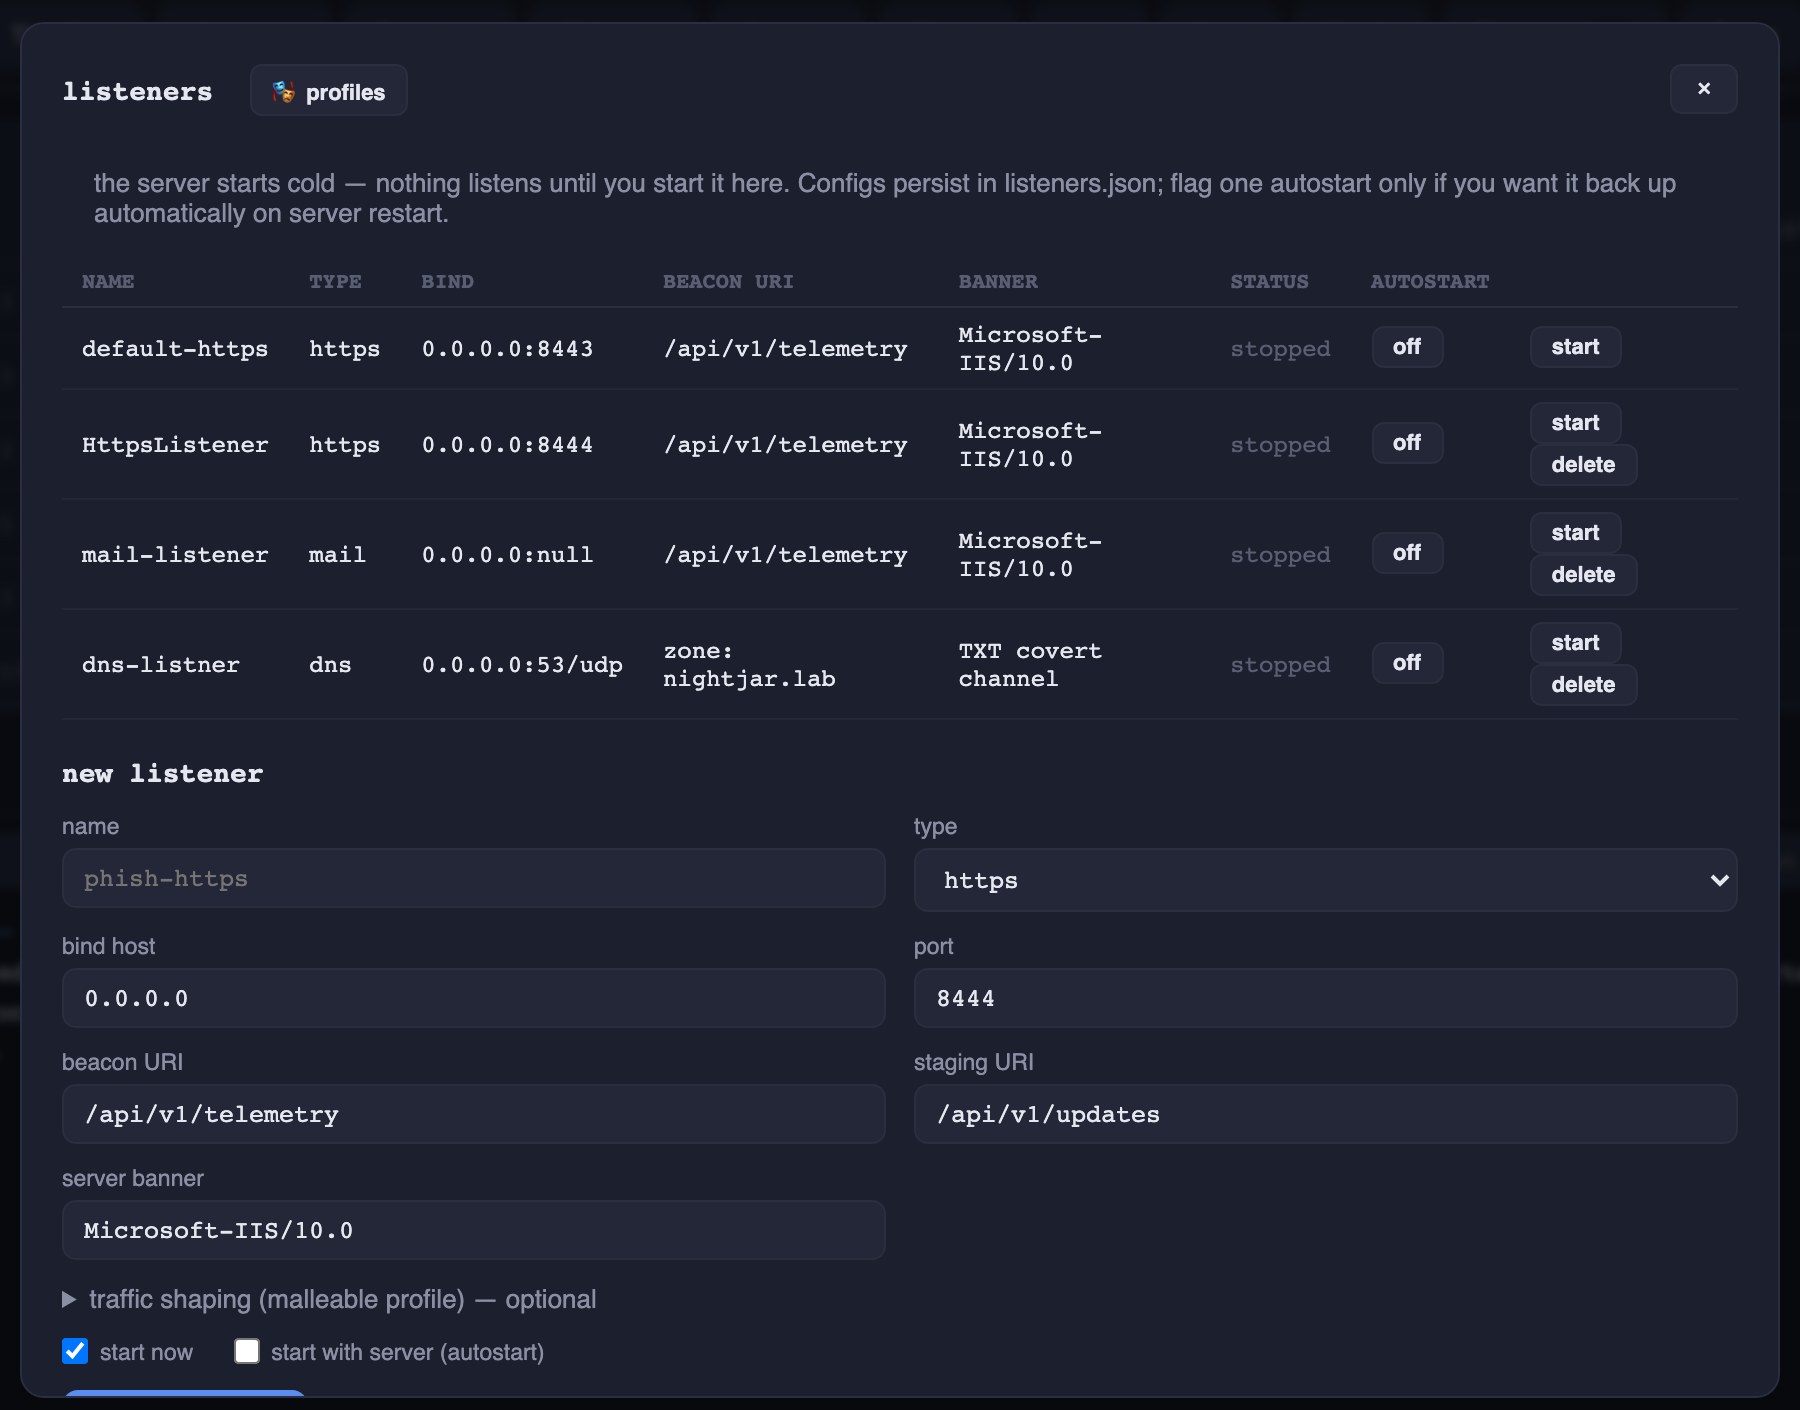Toggle autostart off for HttpsListener
This screenshot has width=1800, height=1410.
click(x=1406, y=443)
